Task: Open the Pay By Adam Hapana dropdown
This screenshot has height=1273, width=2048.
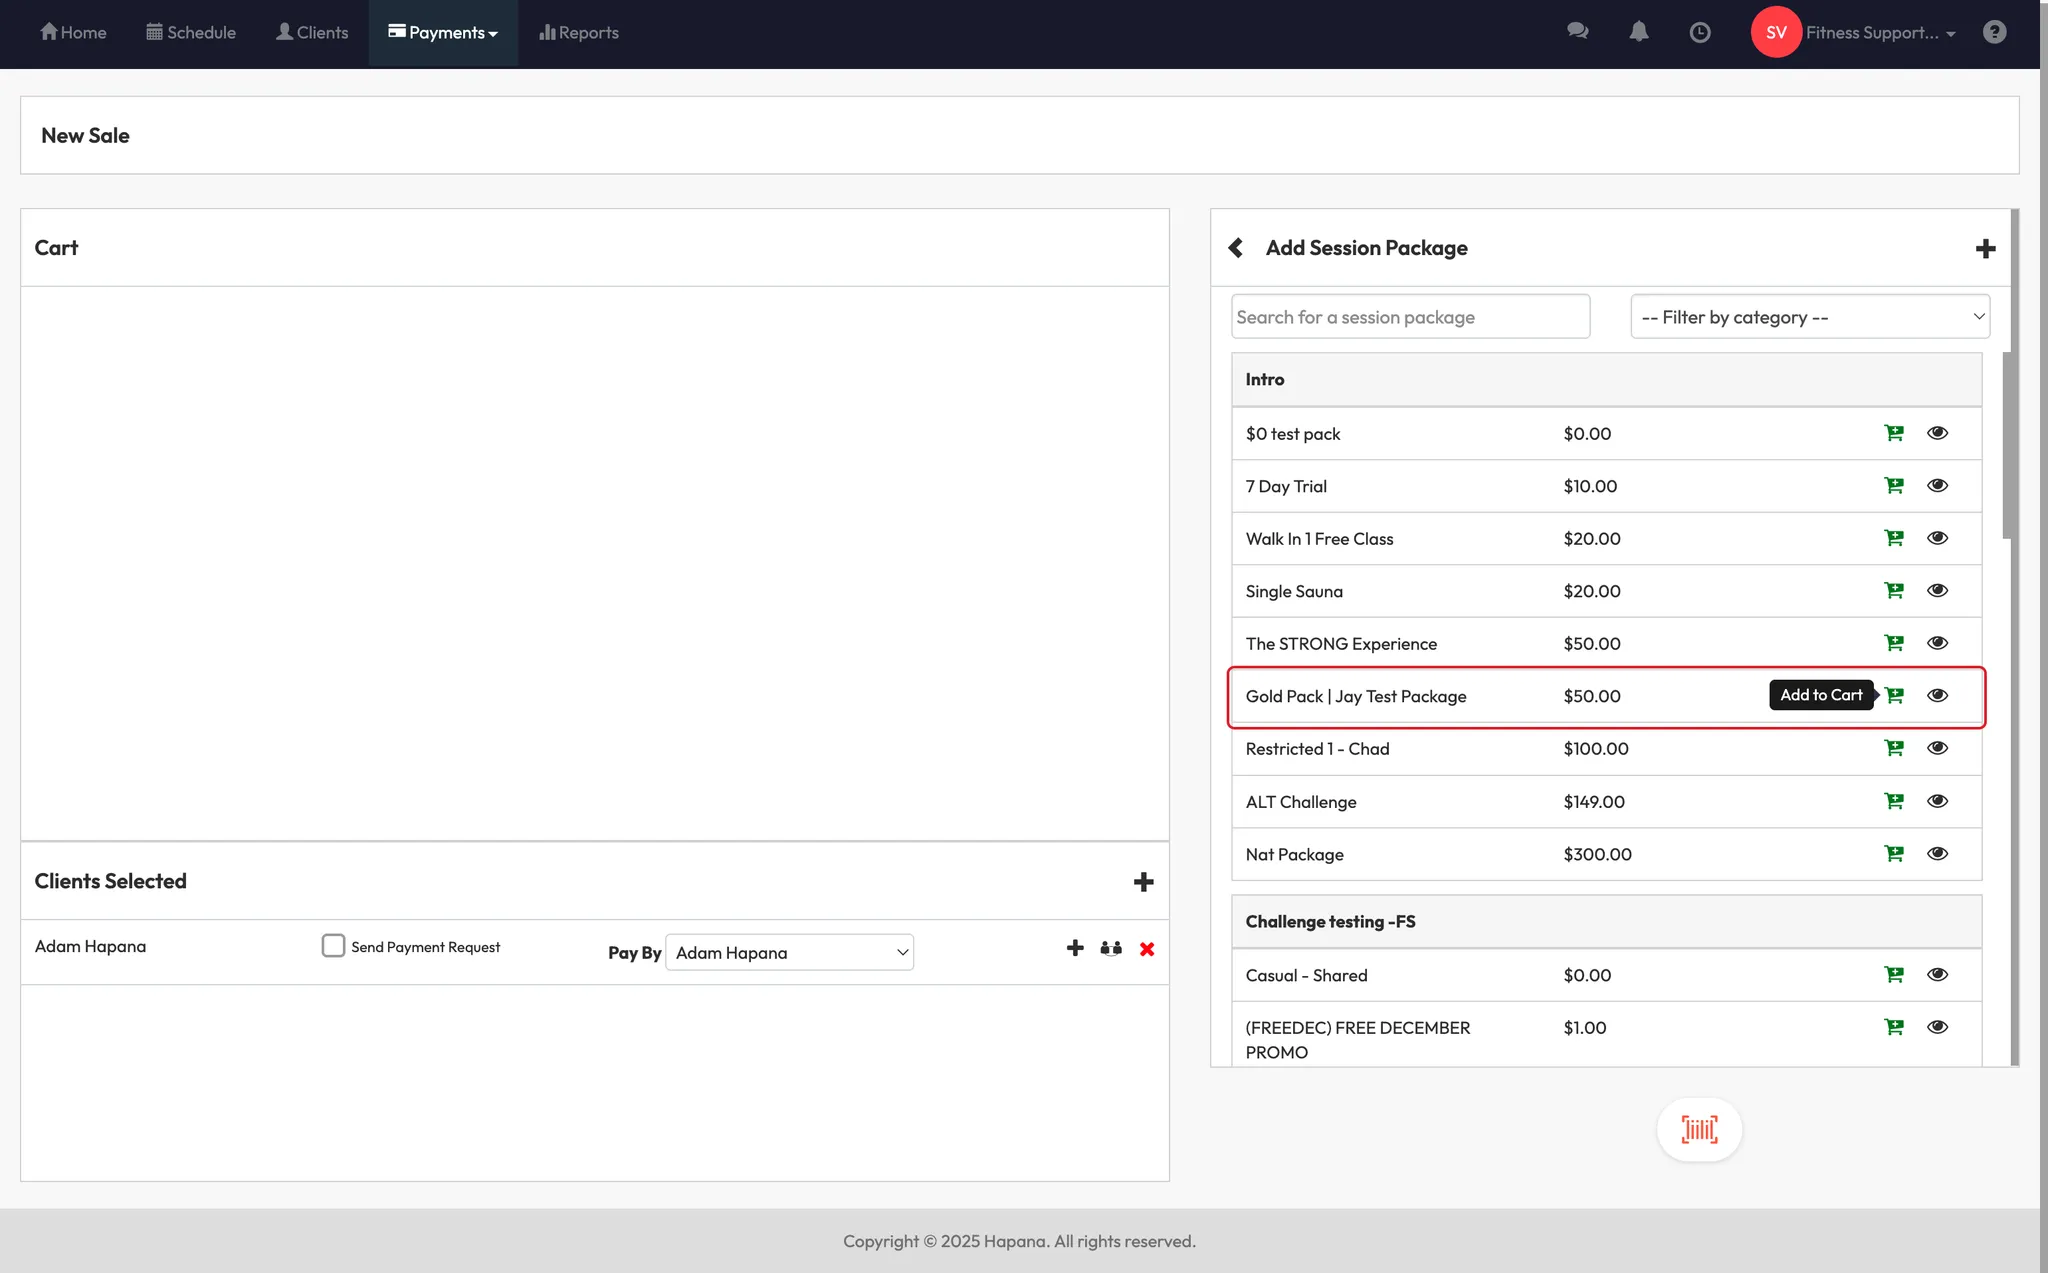Action: [789, 953]
